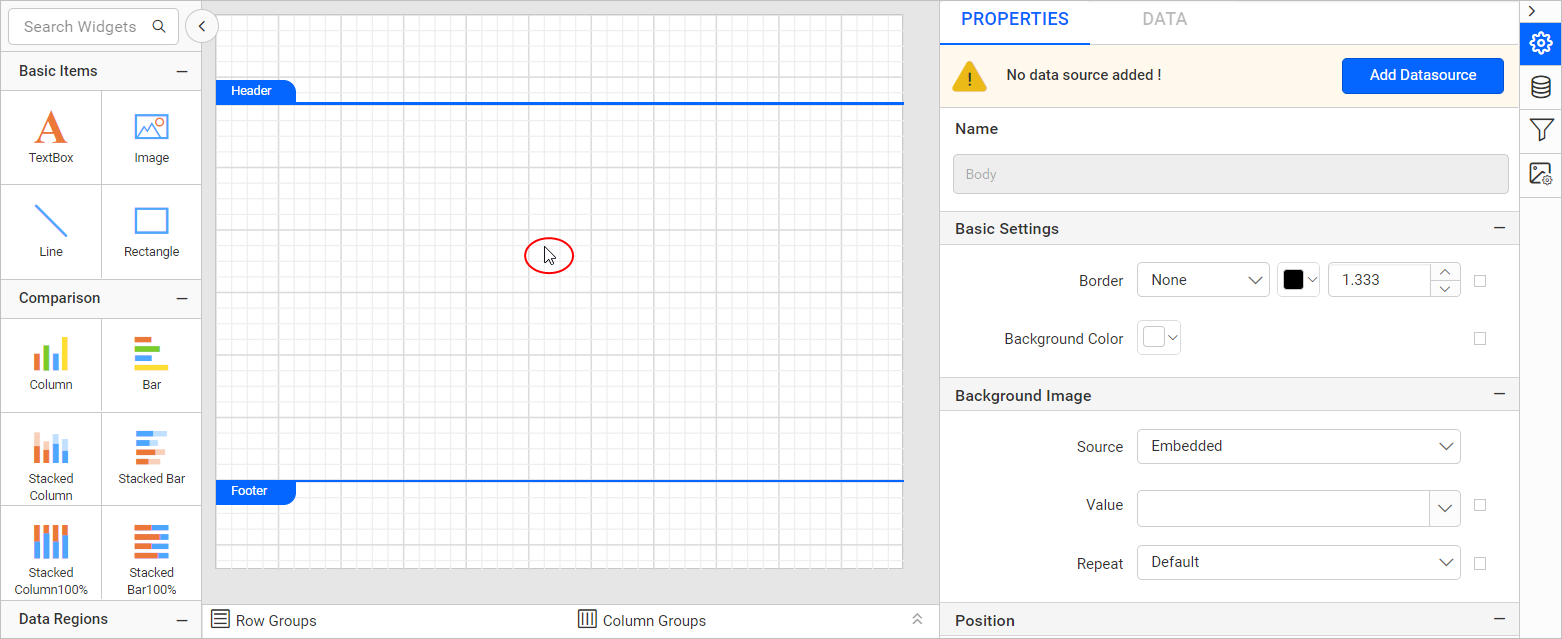Collapse the Basic Items section

click(182, 71)
